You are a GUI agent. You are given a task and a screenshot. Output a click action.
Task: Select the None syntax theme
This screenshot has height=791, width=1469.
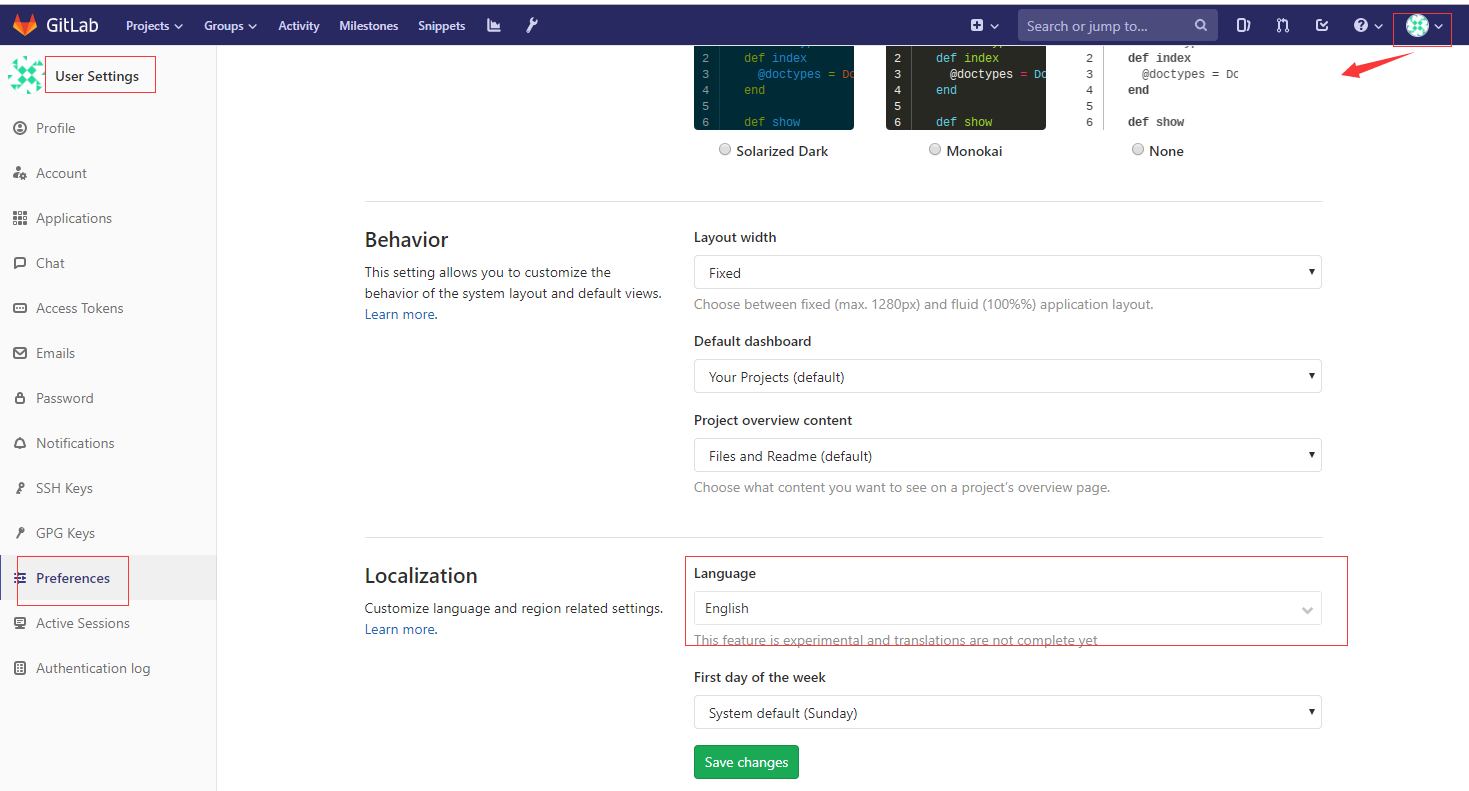[1138, 150]
